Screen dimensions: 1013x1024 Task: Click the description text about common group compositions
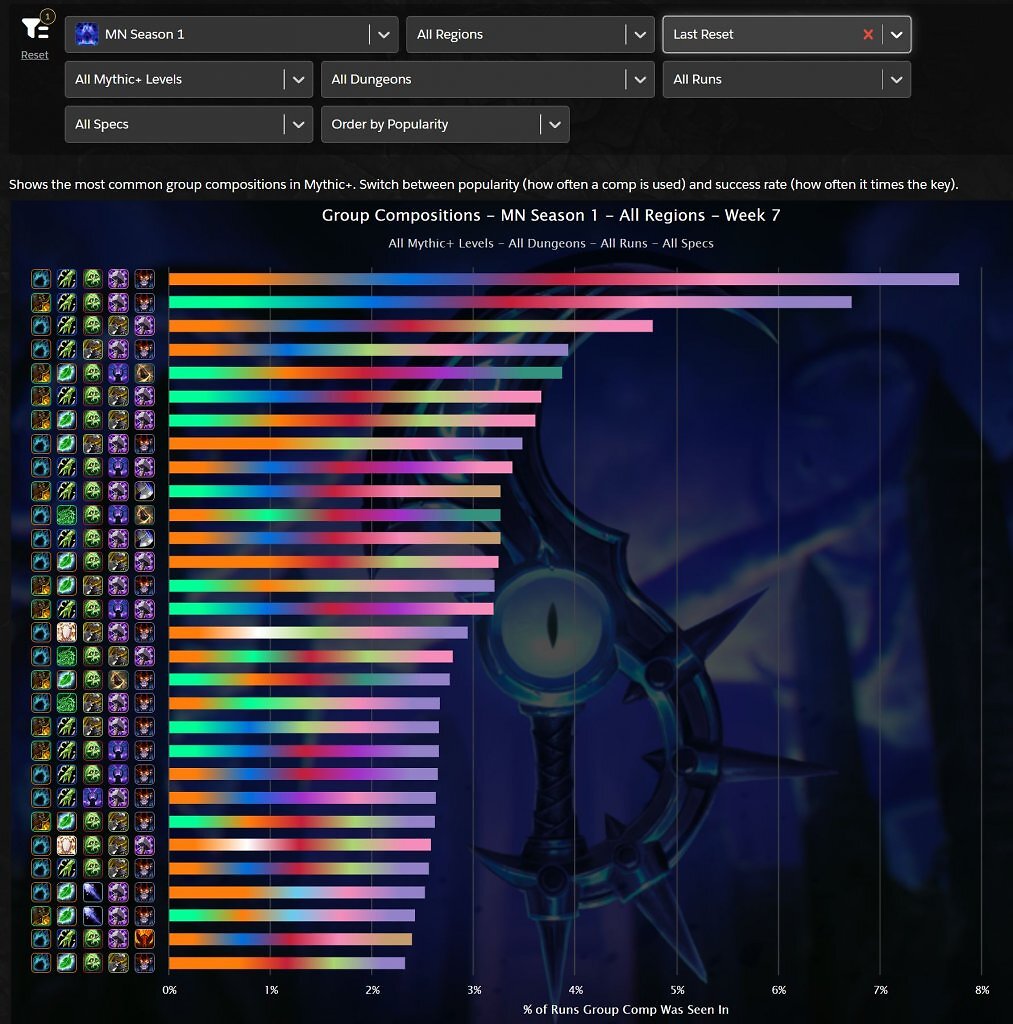click(483, 184)
